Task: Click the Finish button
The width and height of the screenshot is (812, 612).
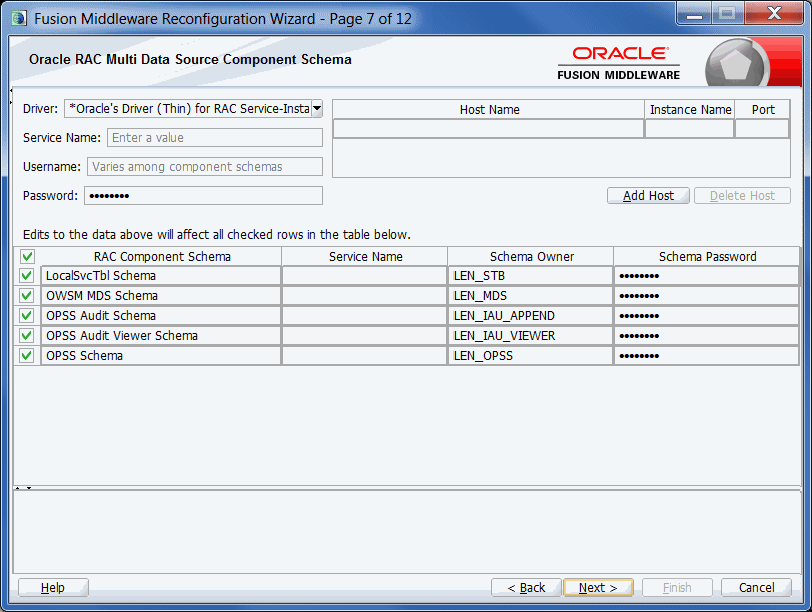Action: 677,588
